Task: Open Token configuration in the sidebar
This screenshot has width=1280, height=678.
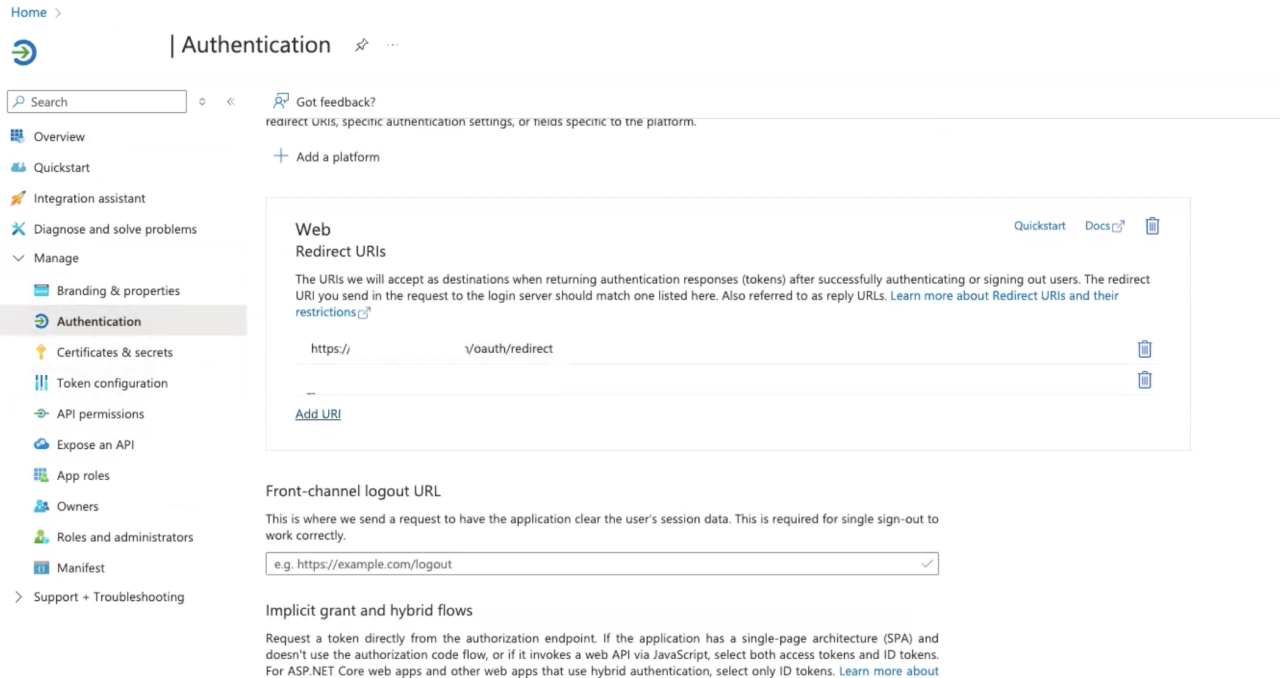Action: [x=112, y=383]
